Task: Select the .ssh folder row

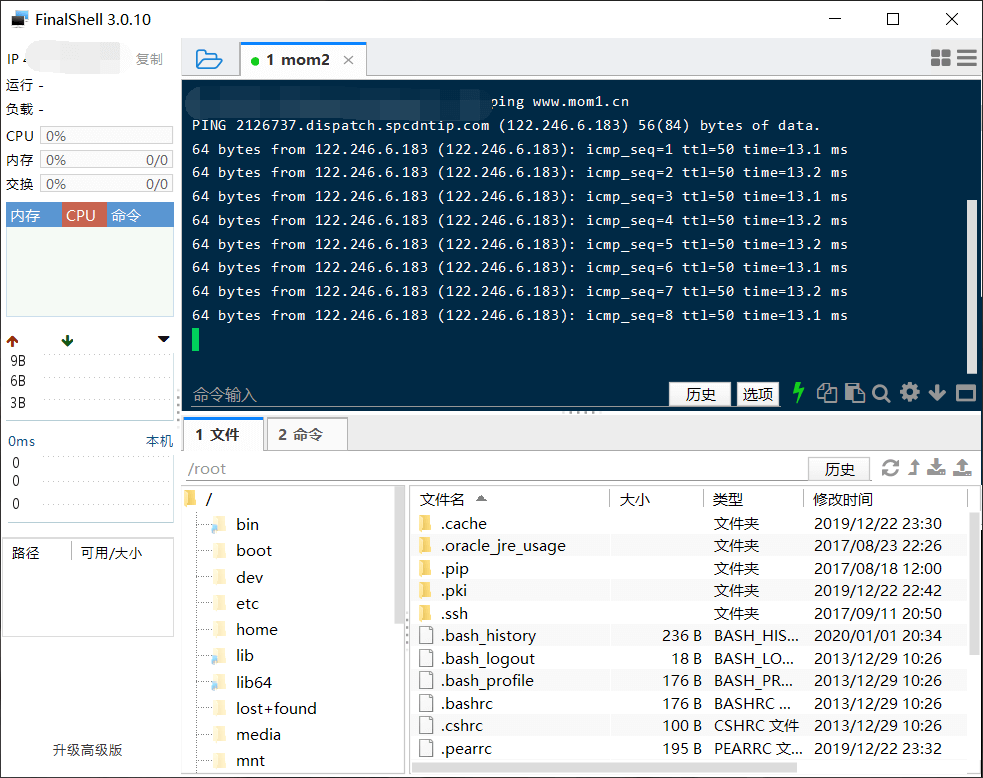Action: coord(690,614)
